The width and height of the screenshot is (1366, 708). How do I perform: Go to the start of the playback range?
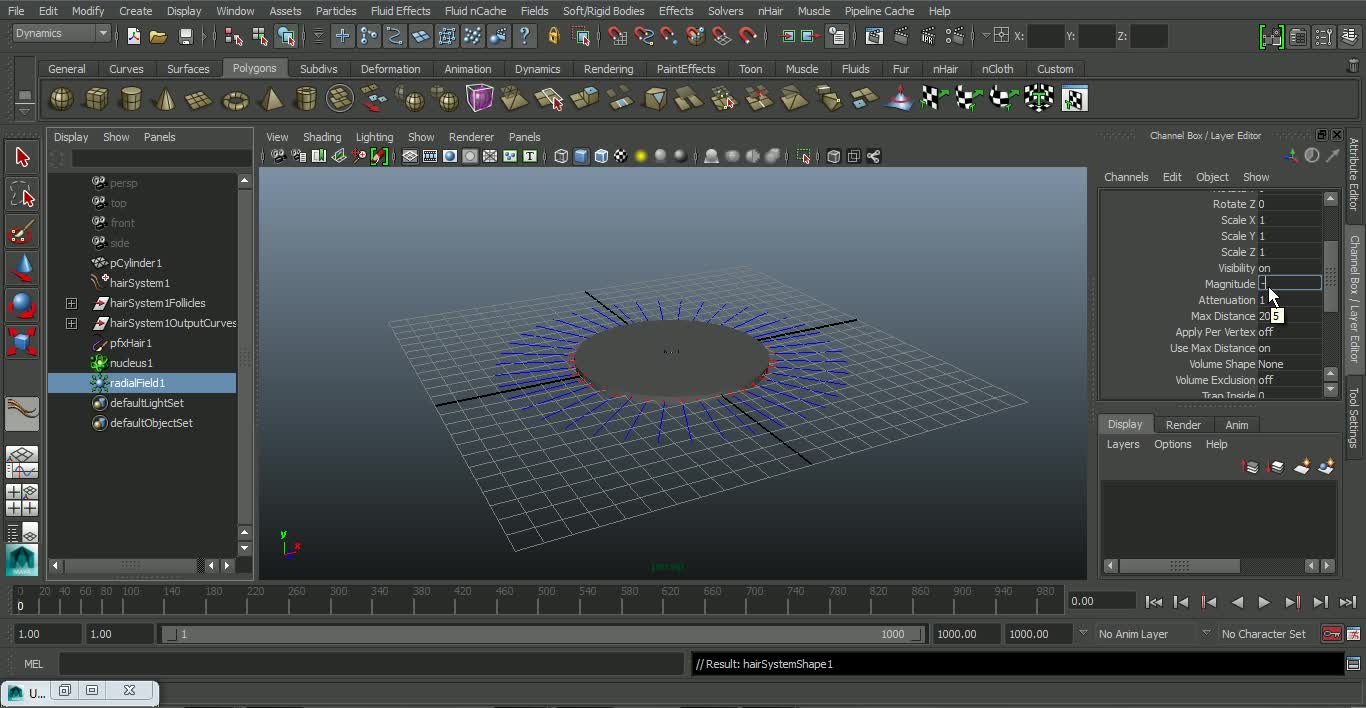[1154, 602]
